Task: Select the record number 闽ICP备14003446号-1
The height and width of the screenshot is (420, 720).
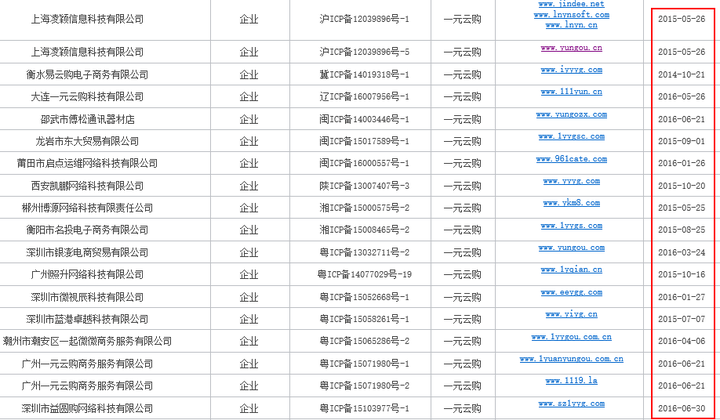Action: click(364, 119)
